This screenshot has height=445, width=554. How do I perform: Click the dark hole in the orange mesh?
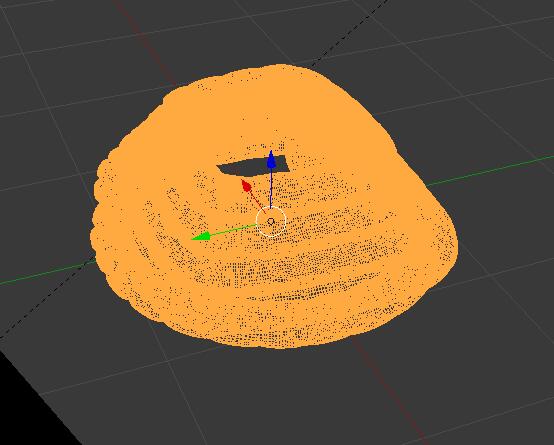(253, 166)
